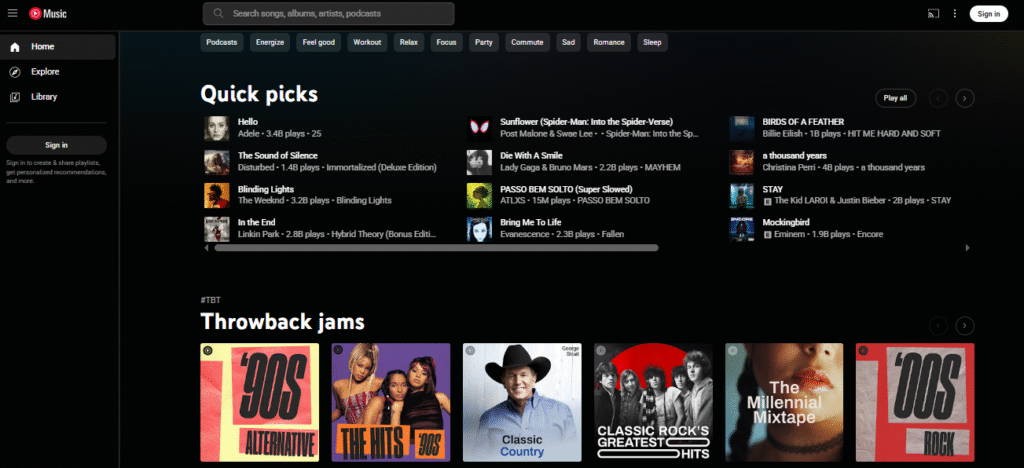Click a thousand years album art

pos(742,162)
